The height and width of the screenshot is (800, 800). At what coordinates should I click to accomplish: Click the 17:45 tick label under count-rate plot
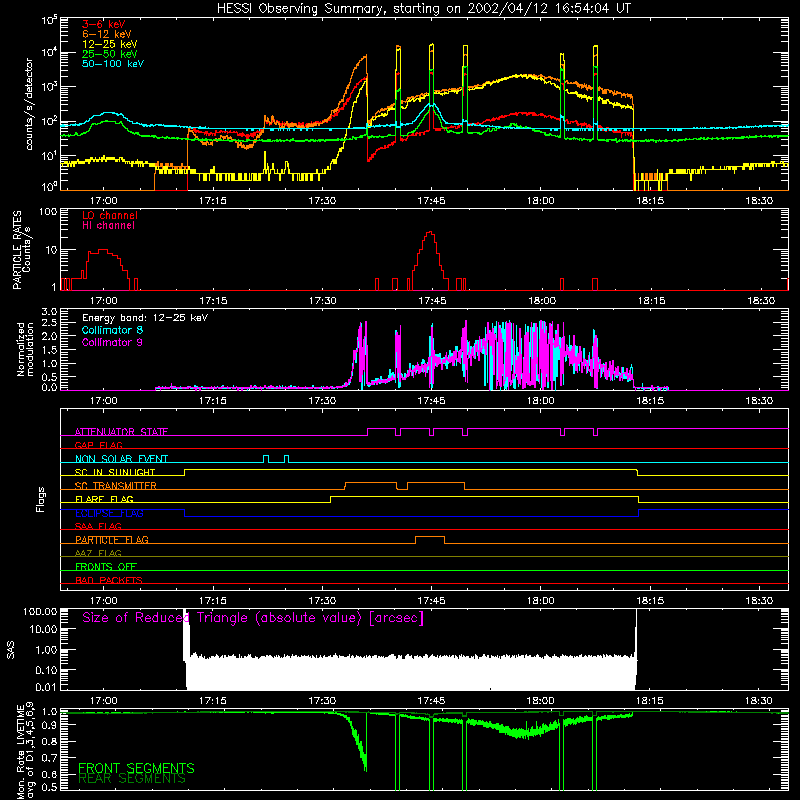tap(431, 201)
